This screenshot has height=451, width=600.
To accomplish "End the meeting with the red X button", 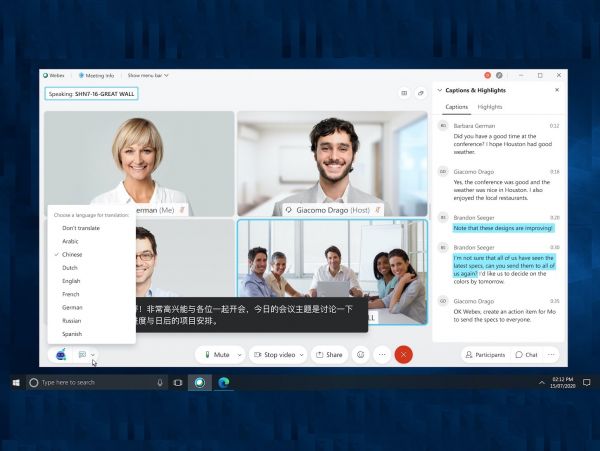I will [403, 355].
